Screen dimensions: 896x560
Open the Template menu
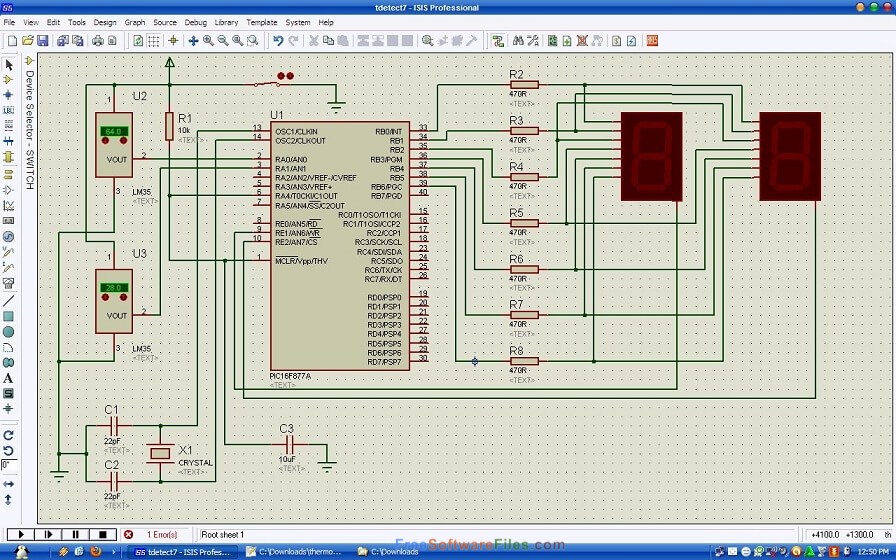pyautogui.click(x=262, y=22)
